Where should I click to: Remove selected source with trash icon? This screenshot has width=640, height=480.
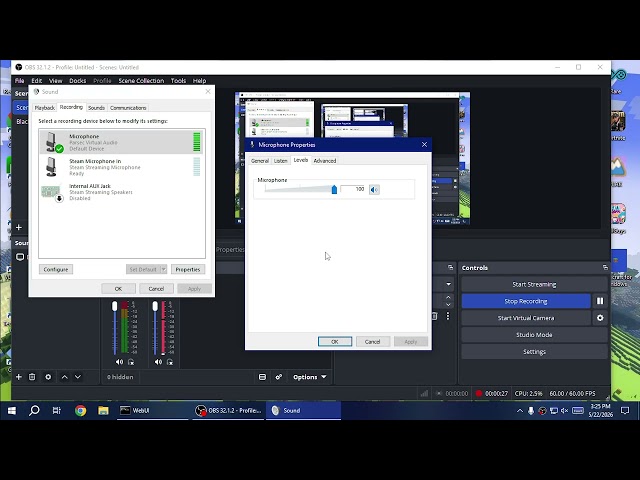coord(32,377)
